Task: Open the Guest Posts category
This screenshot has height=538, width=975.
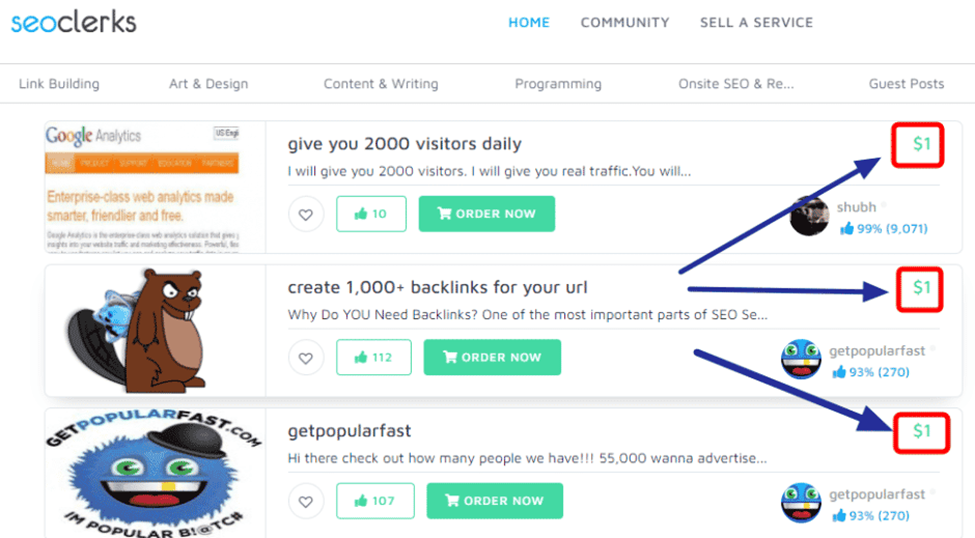Action: [906, 84]
